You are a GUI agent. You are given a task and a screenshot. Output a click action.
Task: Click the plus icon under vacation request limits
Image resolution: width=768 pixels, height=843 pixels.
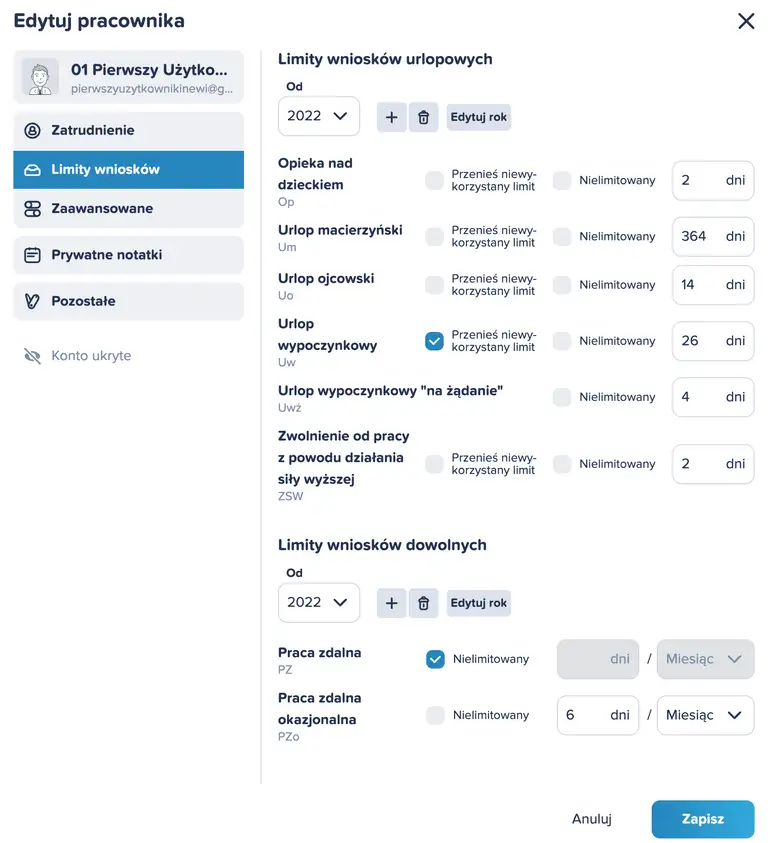(391, 117)
